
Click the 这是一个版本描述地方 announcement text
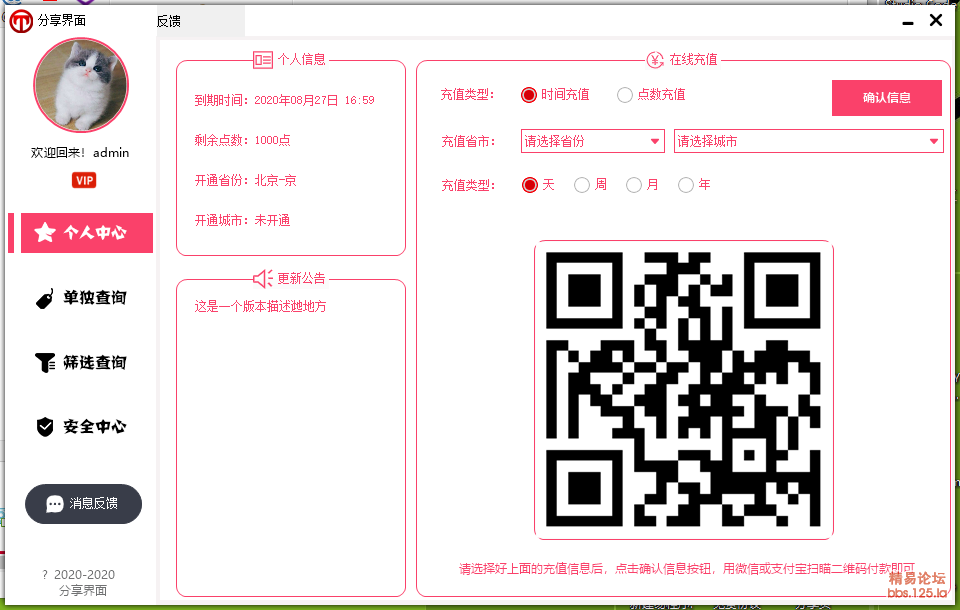tap(261, 306)
